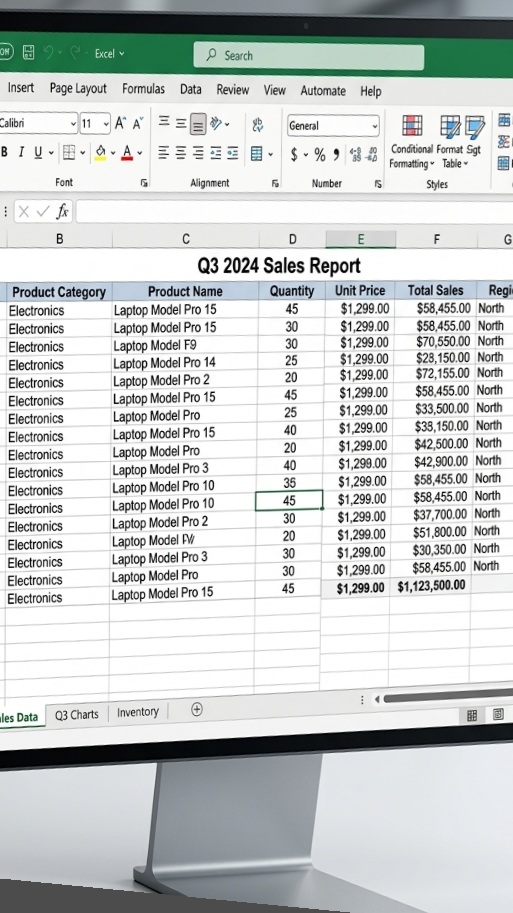
Task: Click into the Search box
Action: [309, 56]
